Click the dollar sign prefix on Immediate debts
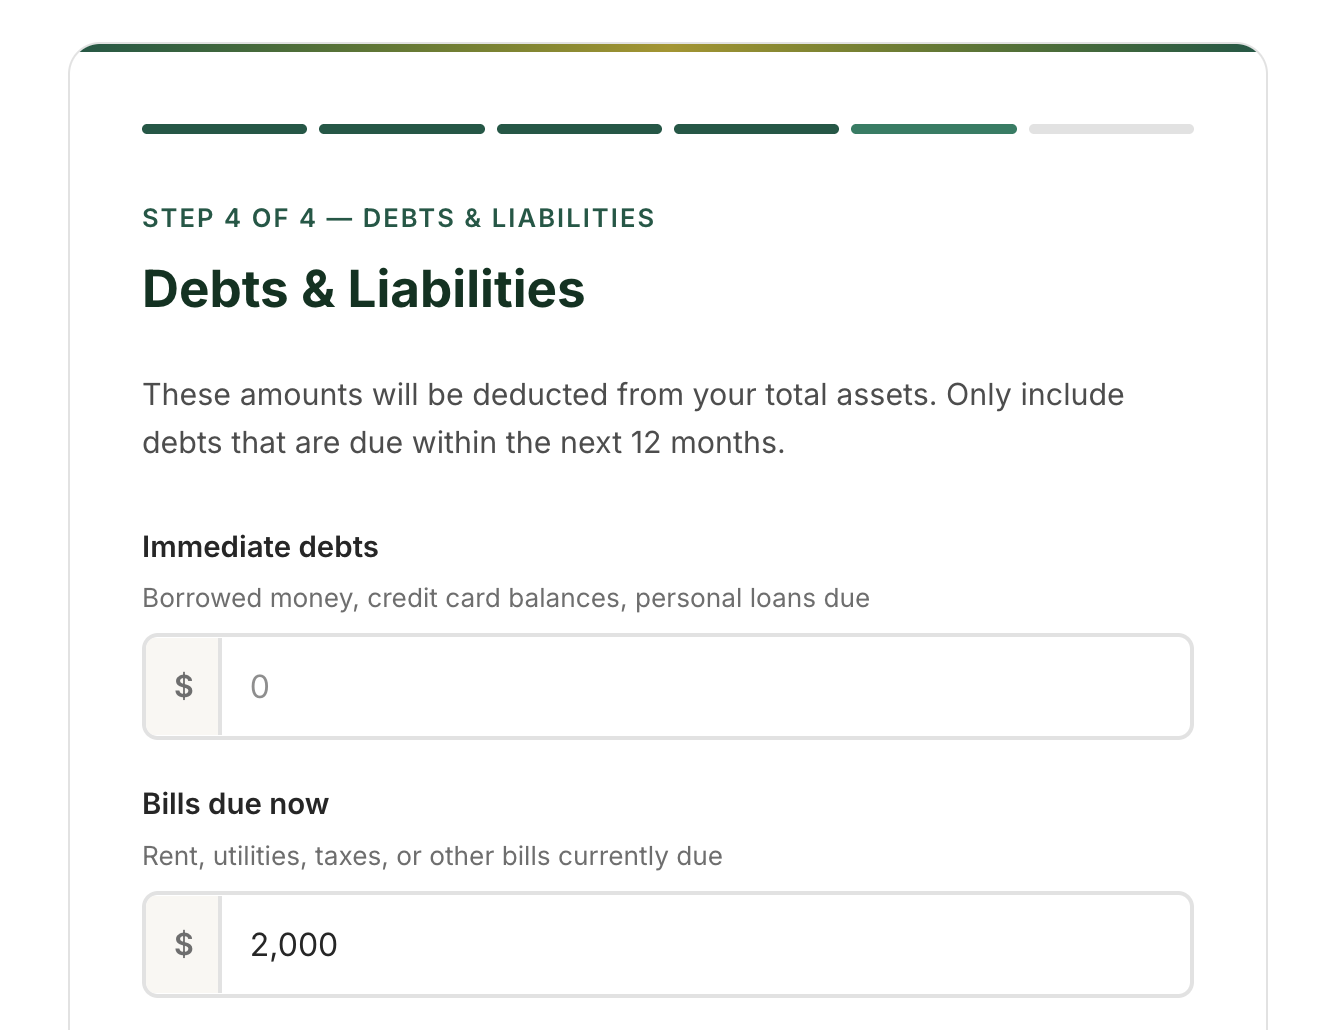 (183, 686)
